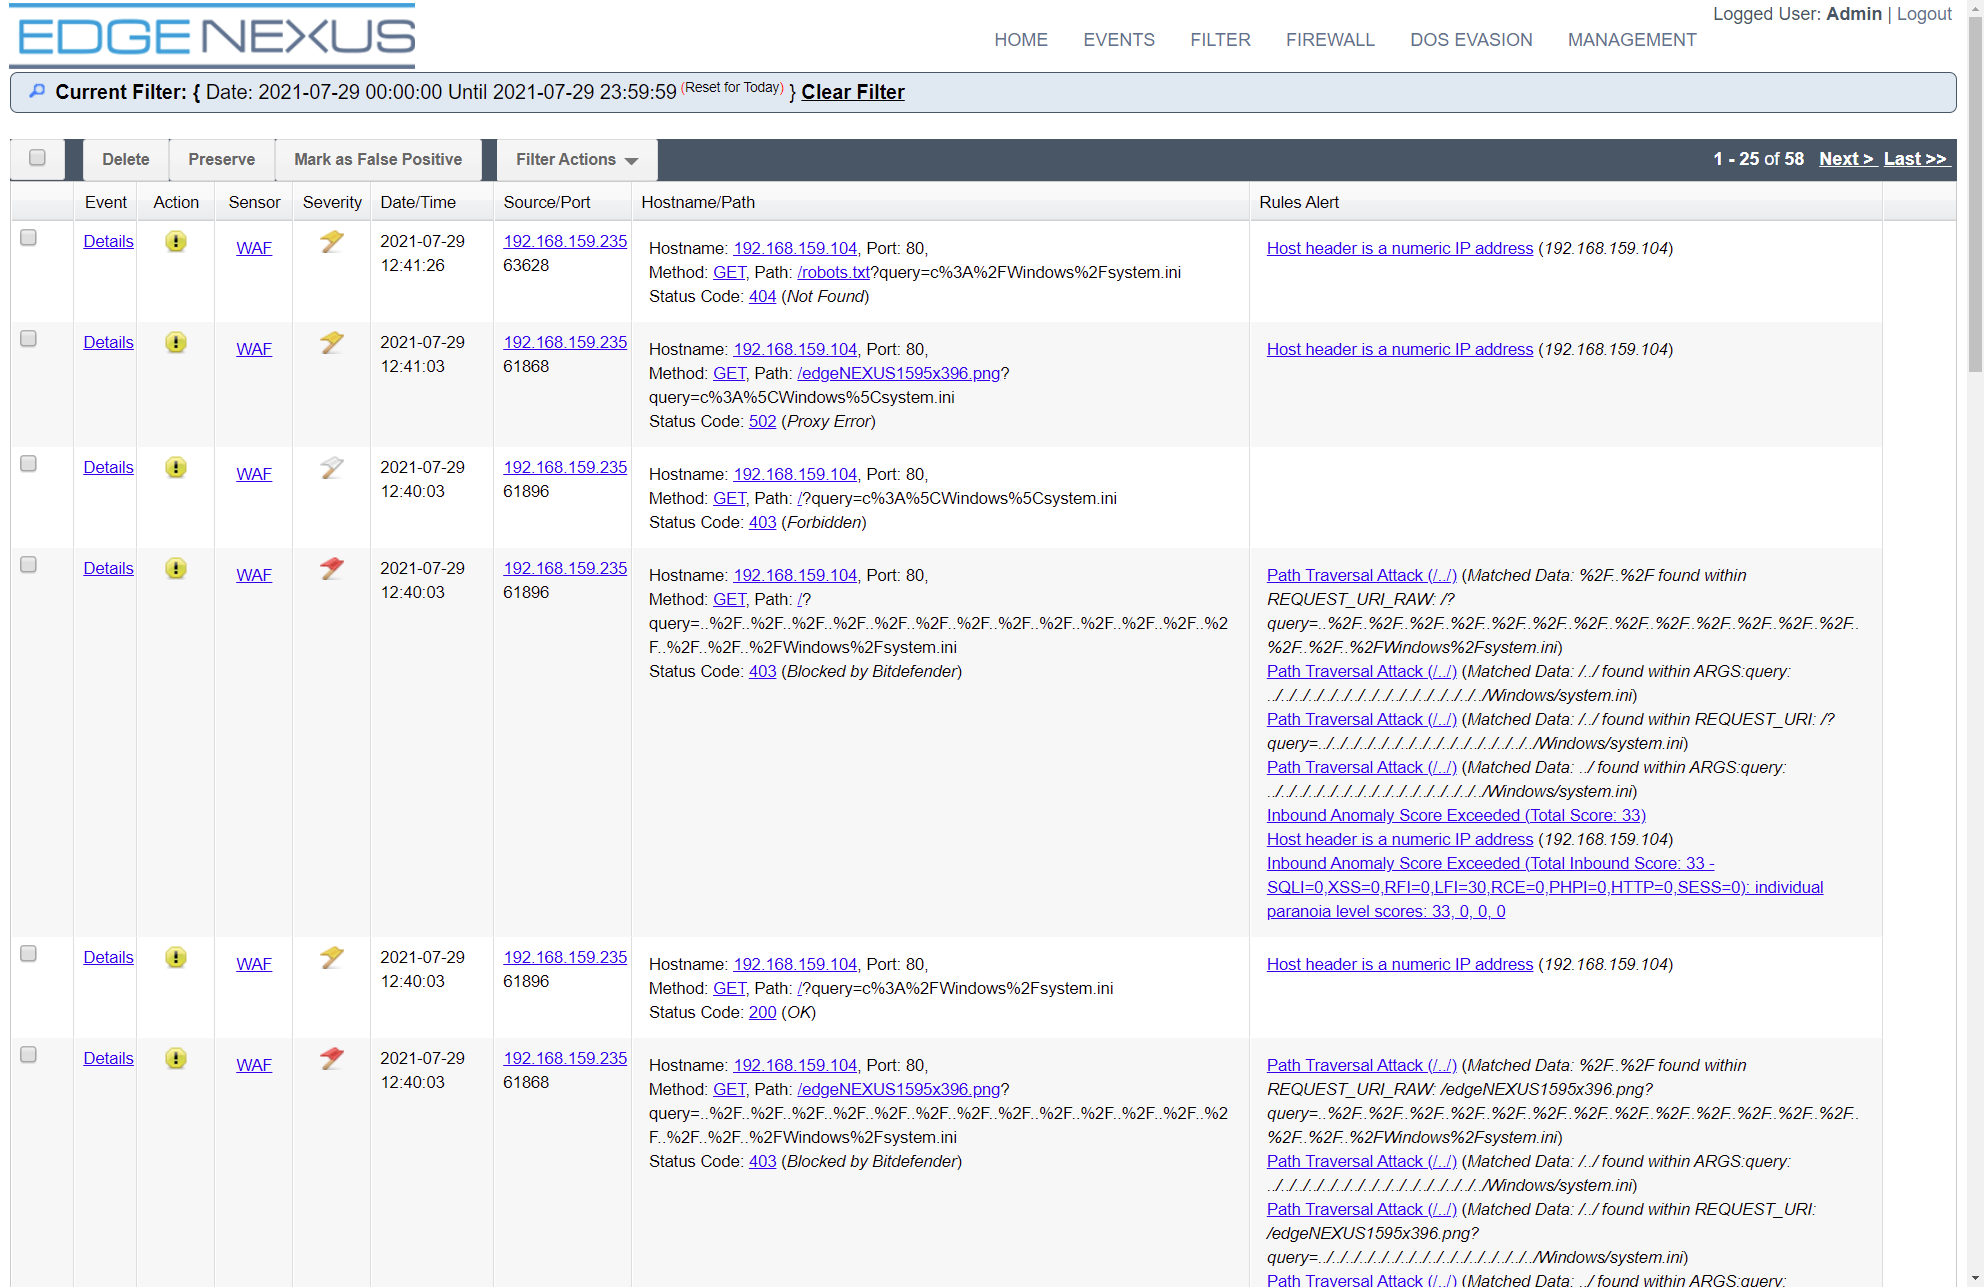1984x1287 pixels.
Task: Click Reset for Today in the filter bar
Action: tap(732, 87)
